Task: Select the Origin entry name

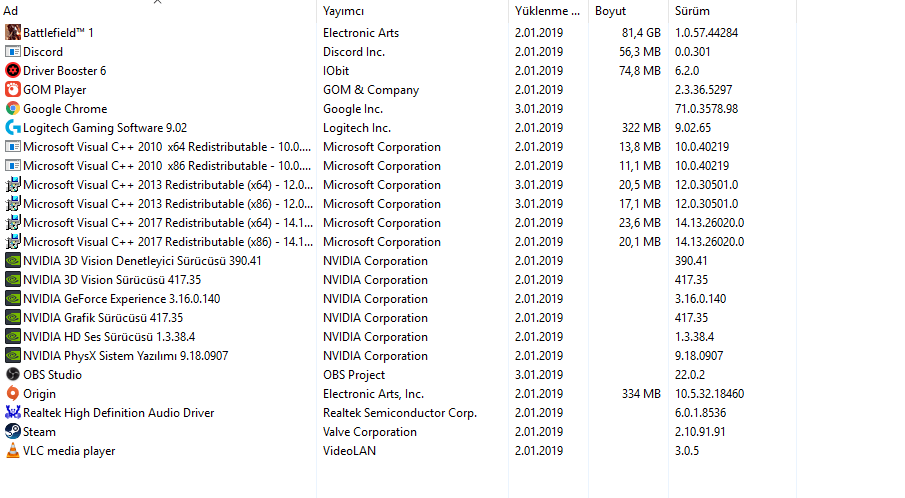Action: point(39,394)
